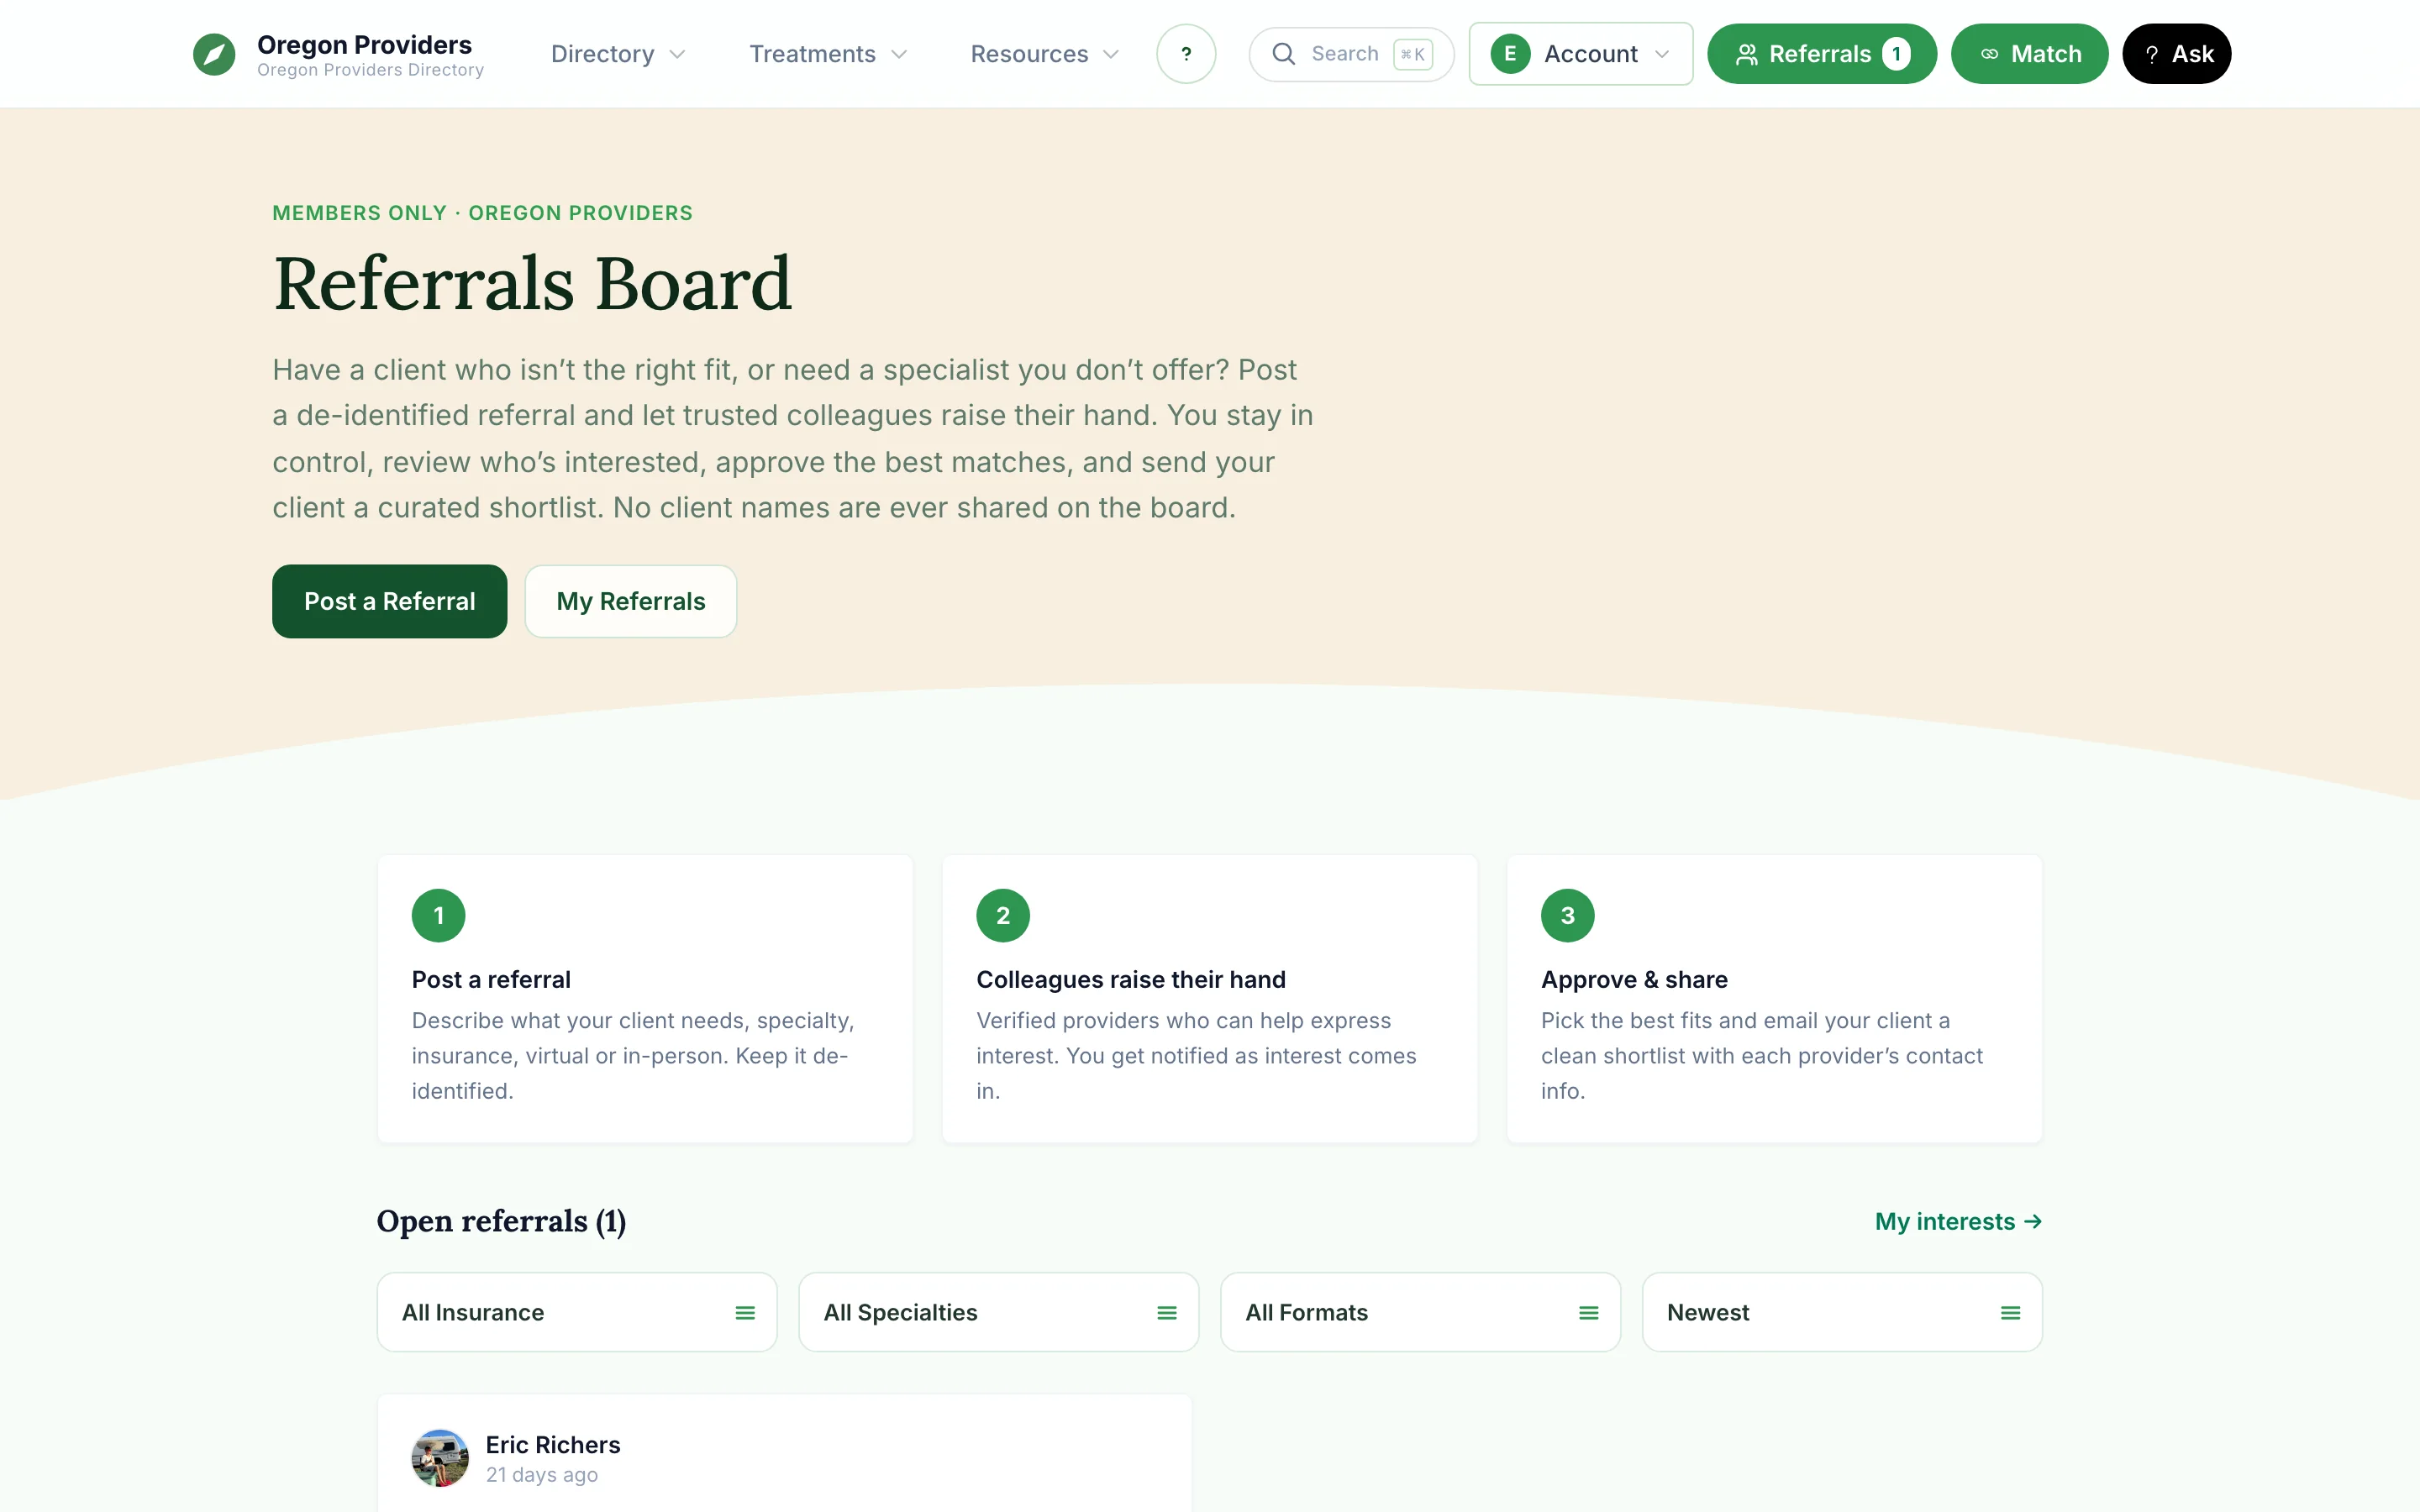2420x1512 pixels.
Task: Click the Oregon Providers Directory subtitle
Action: coord(370,70)
